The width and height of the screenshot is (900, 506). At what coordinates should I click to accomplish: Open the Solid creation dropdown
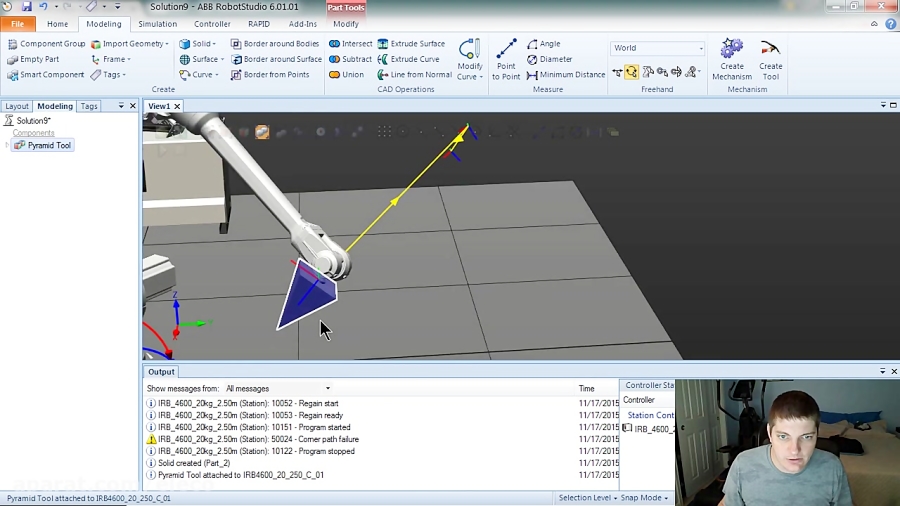(x=197, y=44)
